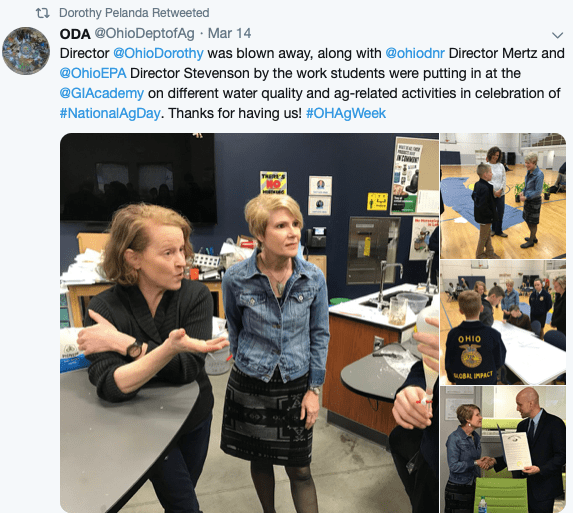Open the @ohiodnr mention link
Image resolution: width=573 pixels, height=513 pixels.
pos(415,53)
